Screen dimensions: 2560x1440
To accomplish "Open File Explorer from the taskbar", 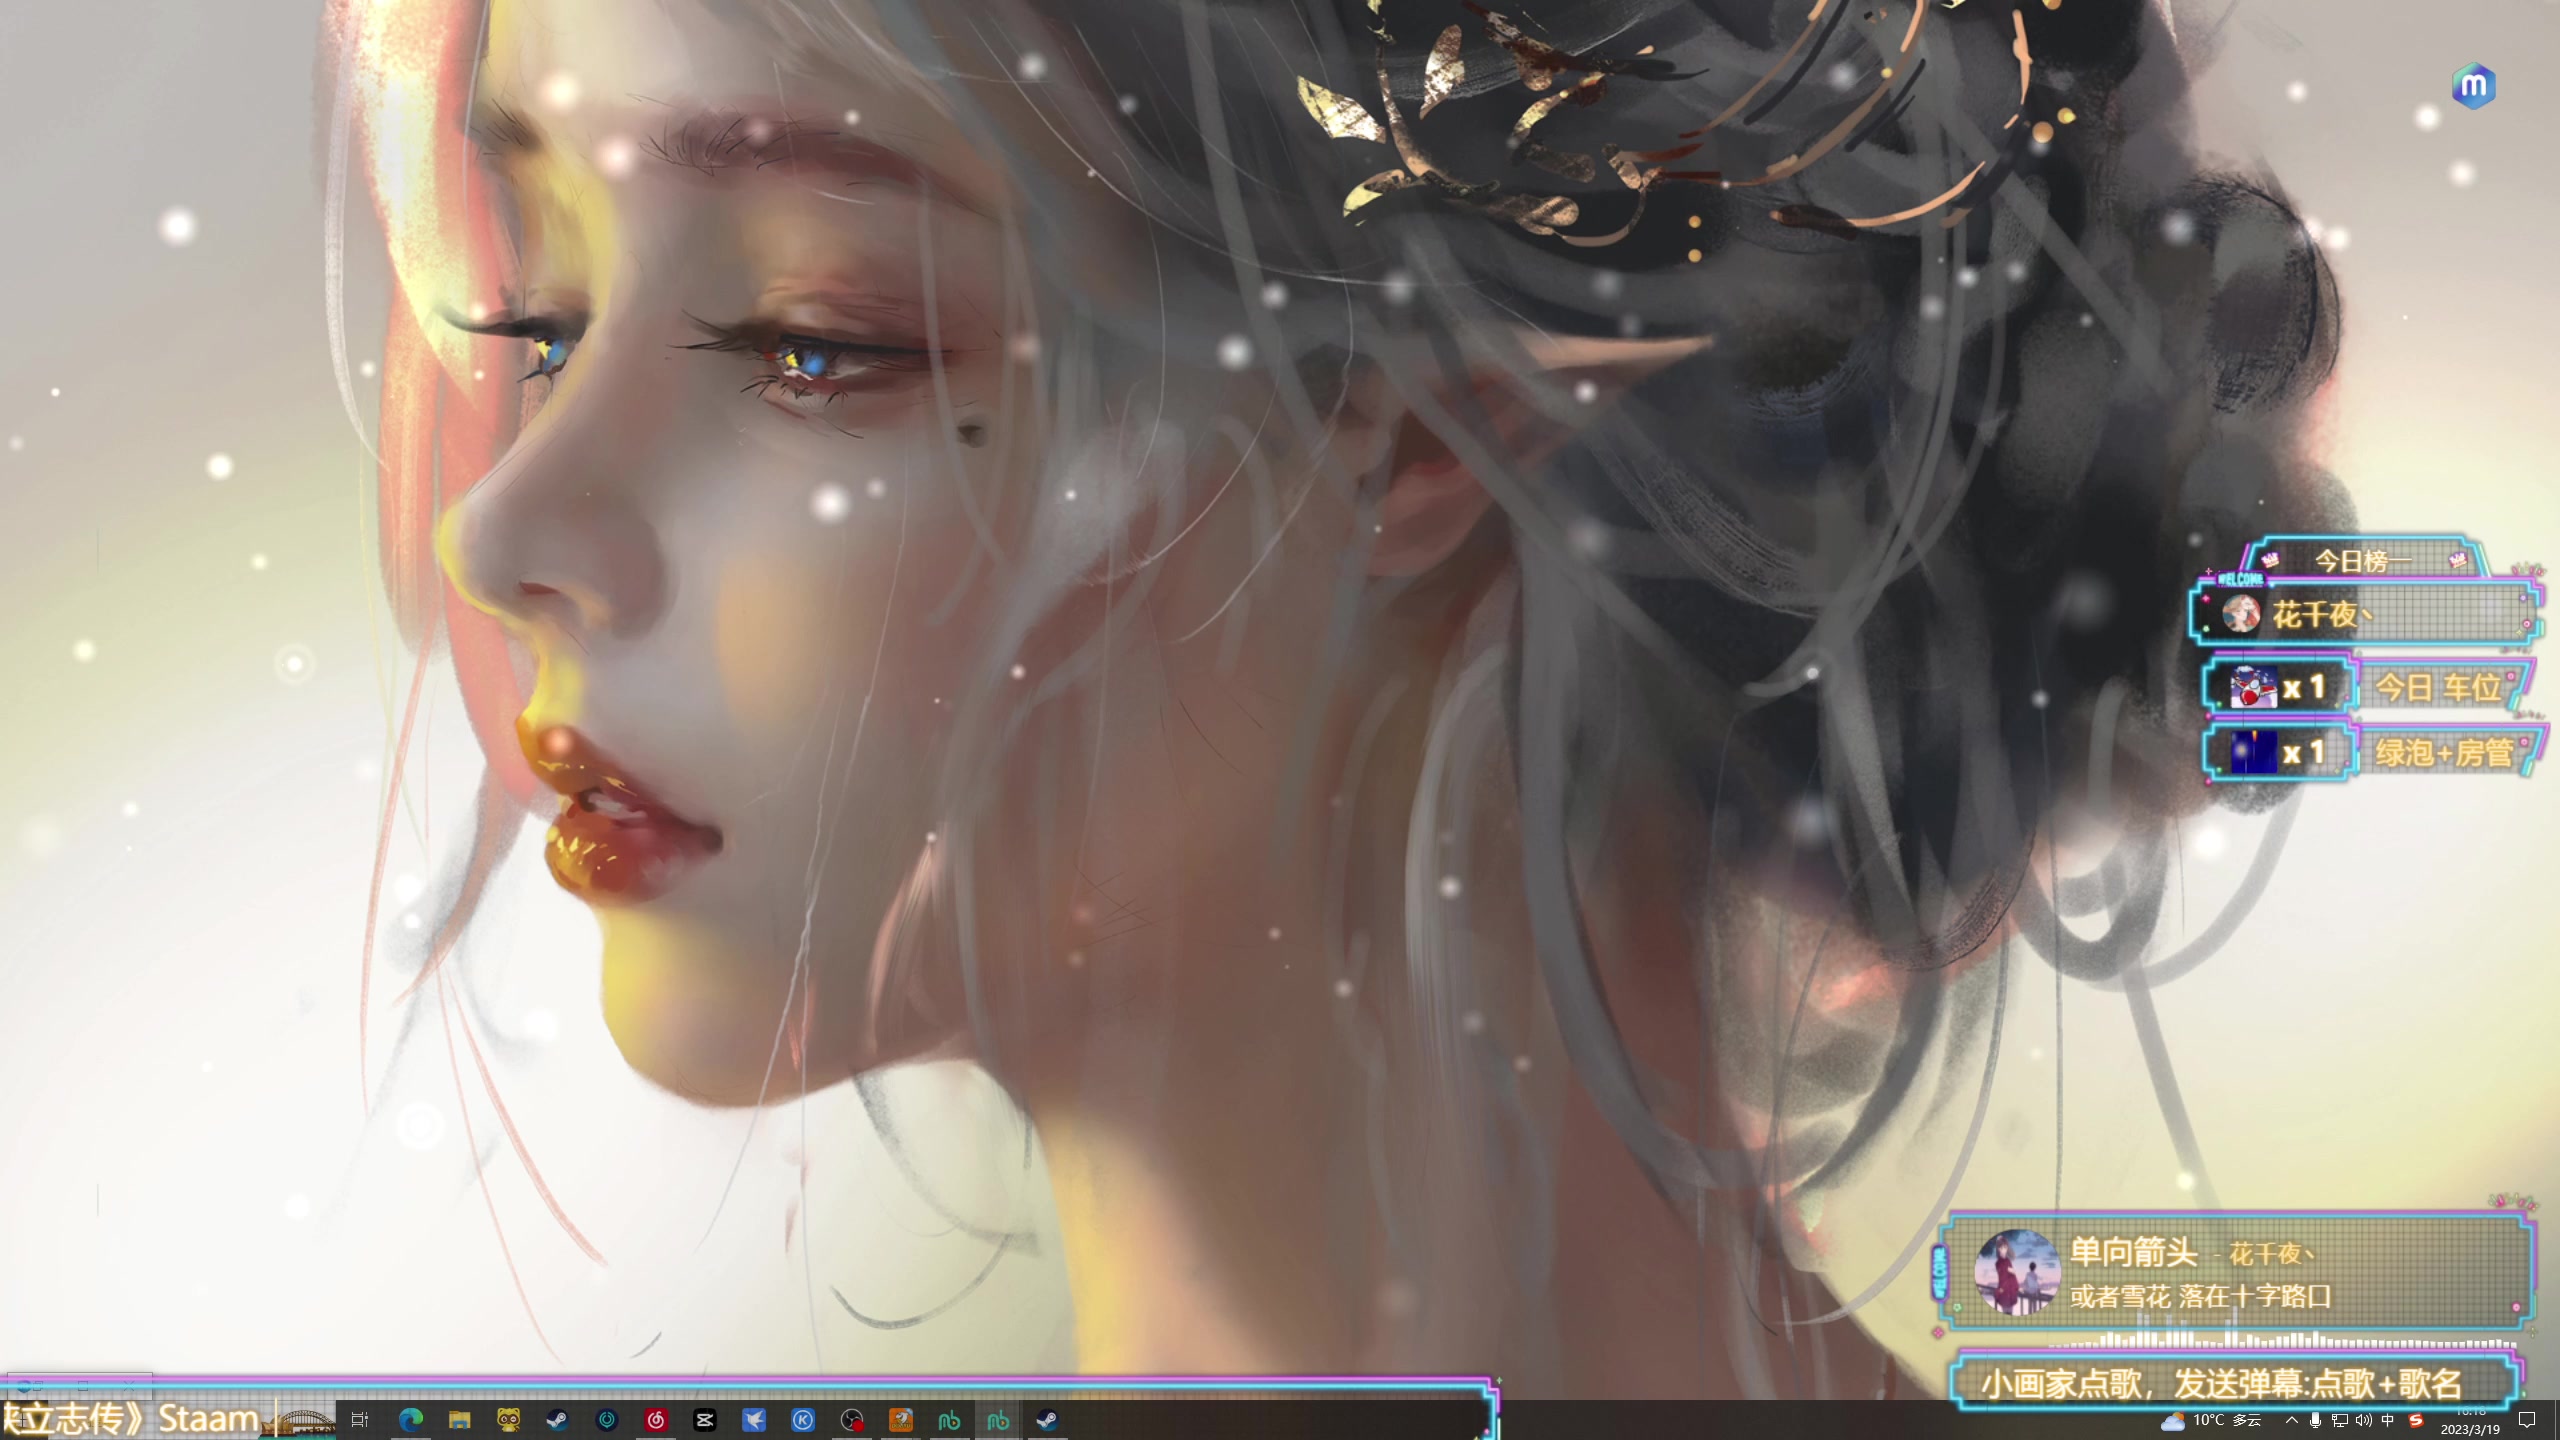I will click(x=459, y=1419).
